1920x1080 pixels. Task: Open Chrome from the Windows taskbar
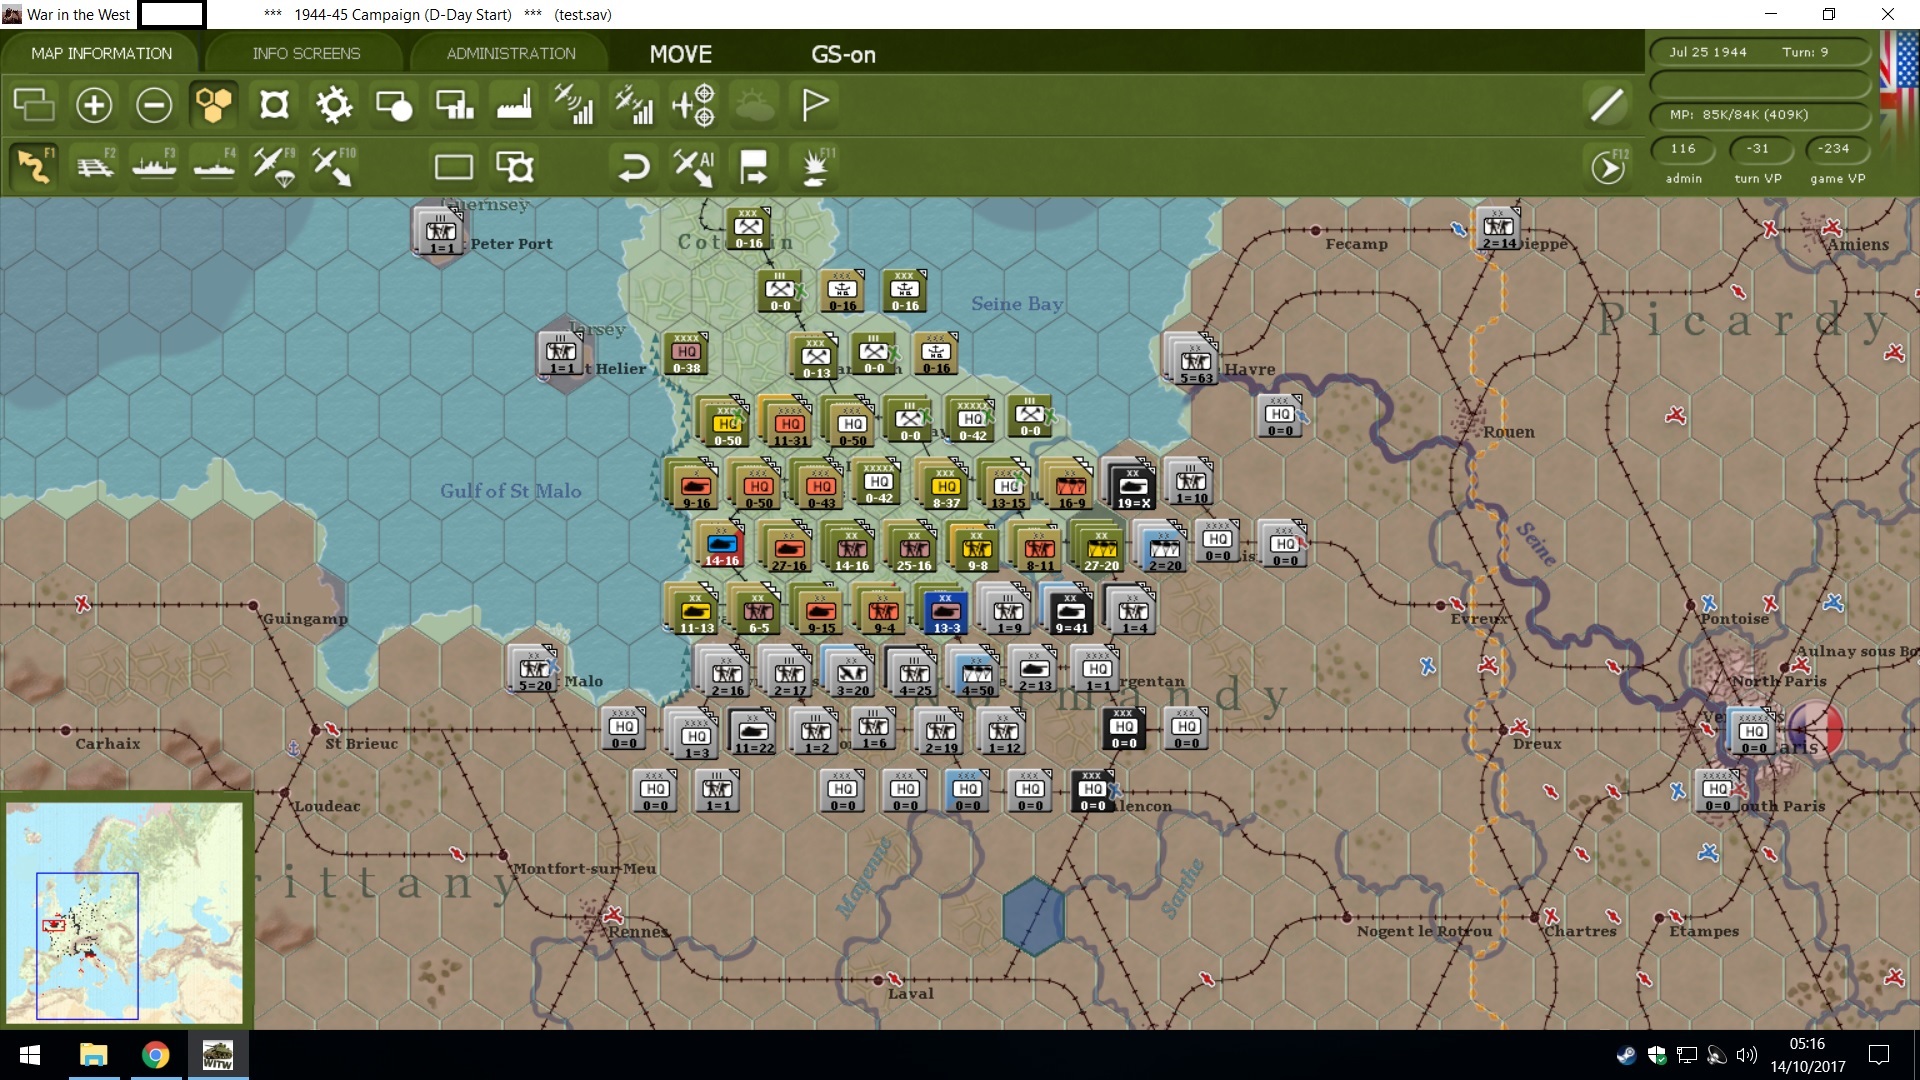click(x=155, y=1055)
